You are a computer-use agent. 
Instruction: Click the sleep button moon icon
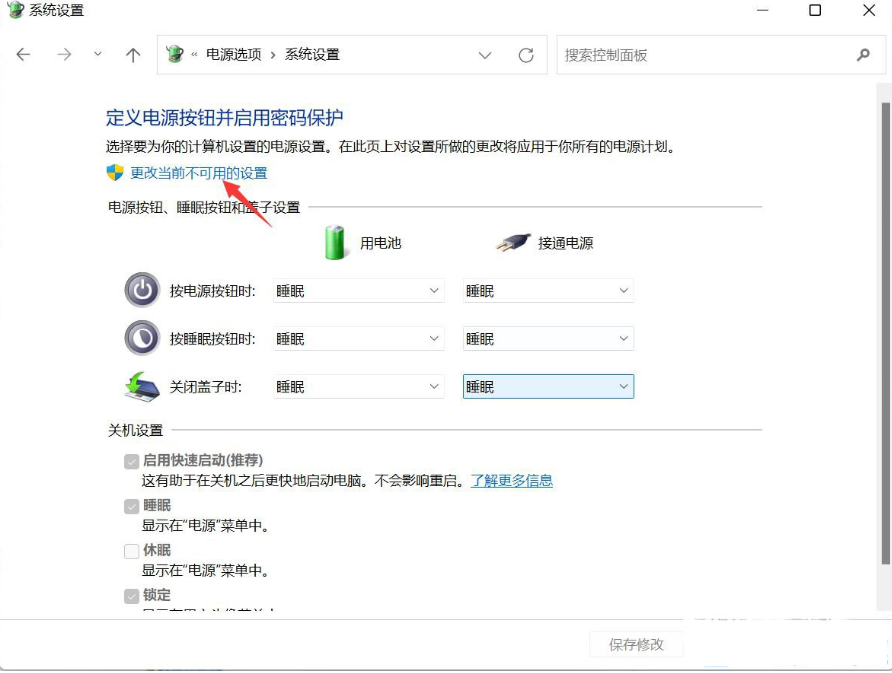point(142,338)
